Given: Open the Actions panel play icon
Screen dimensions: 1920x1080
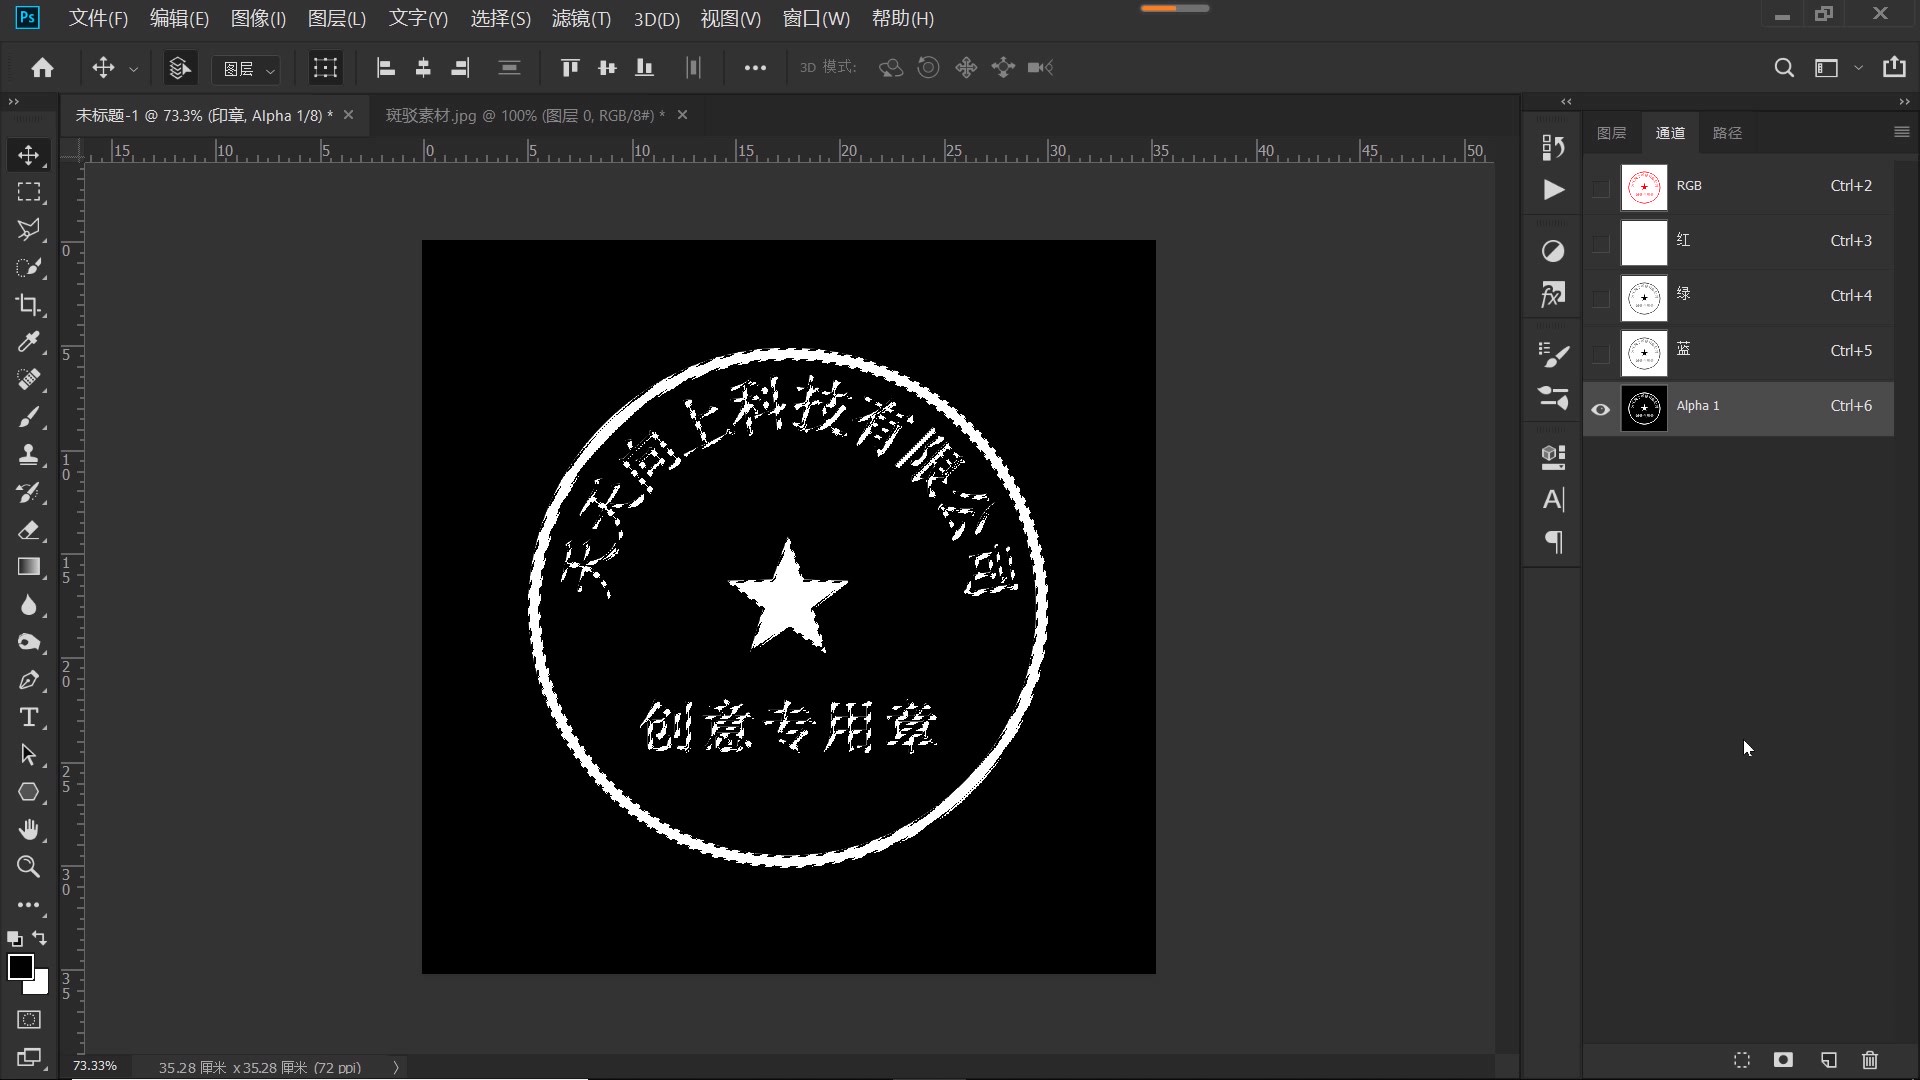Looking at the screenshot, I should (1553, 189).
